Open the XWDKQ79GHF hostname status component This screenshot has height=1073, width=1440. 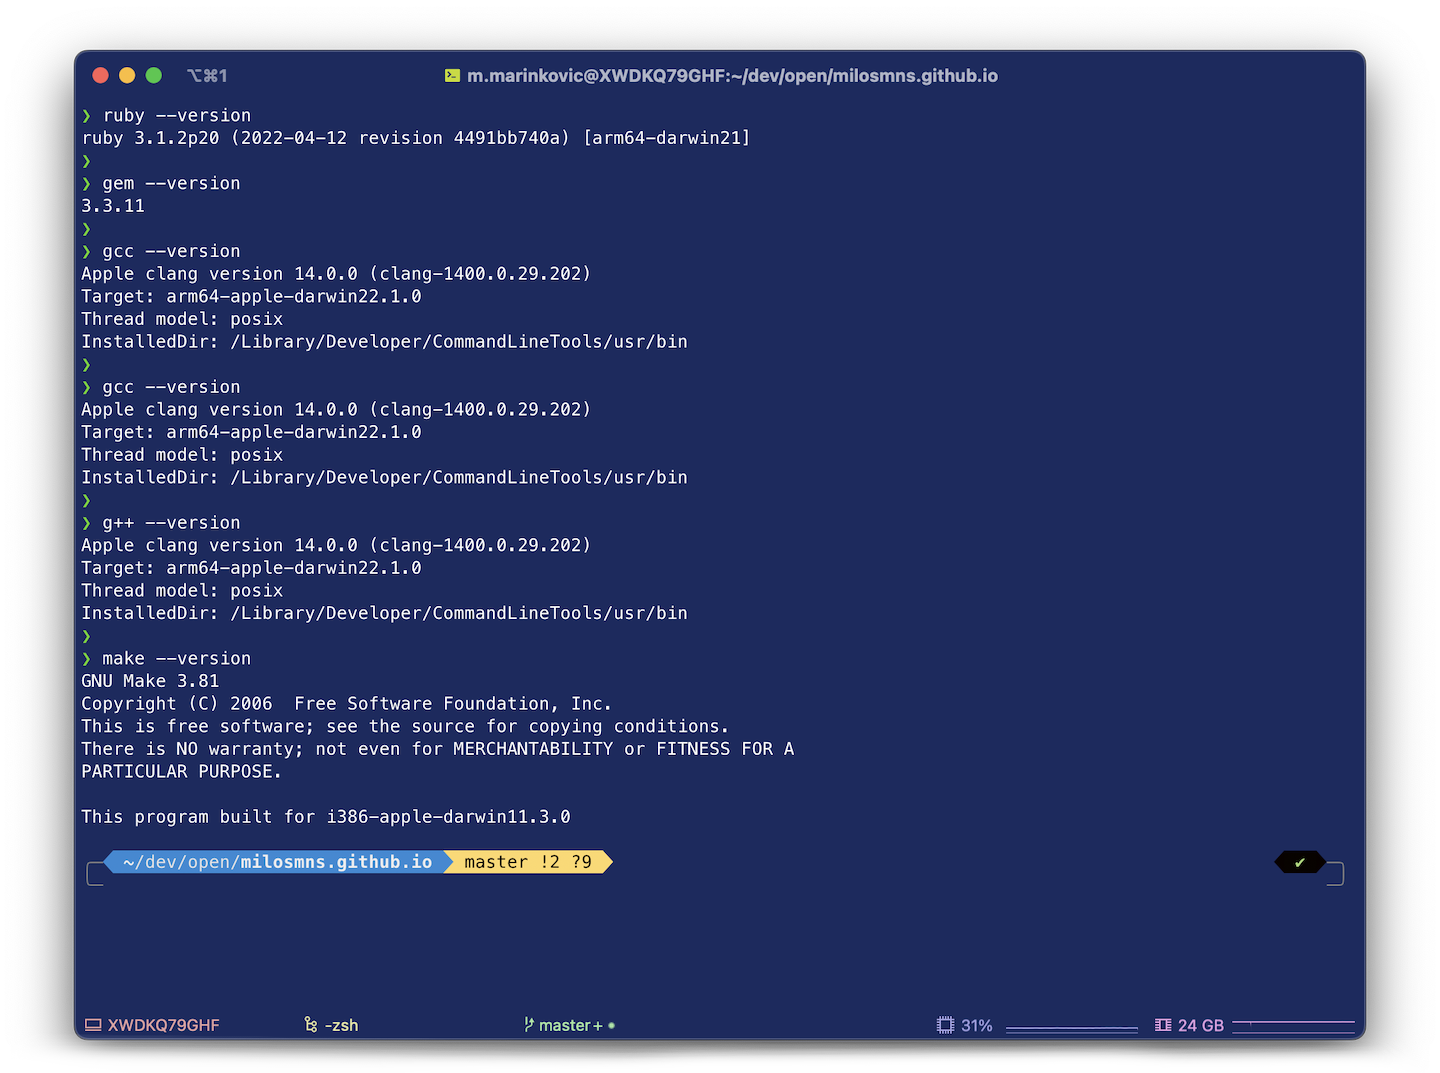pyautogui.click(x=153, y=1025)
